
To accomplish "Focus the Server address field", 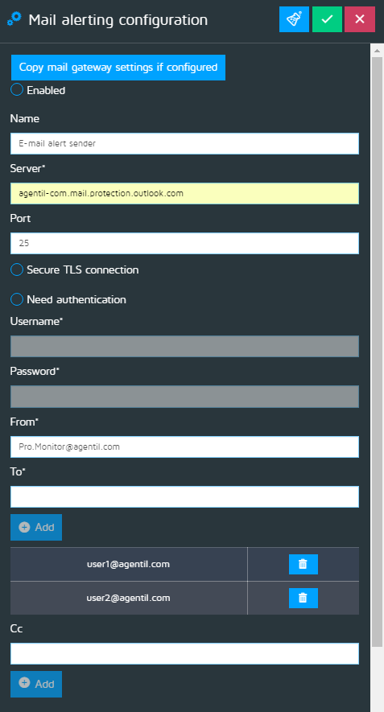I will click(185, 193).
